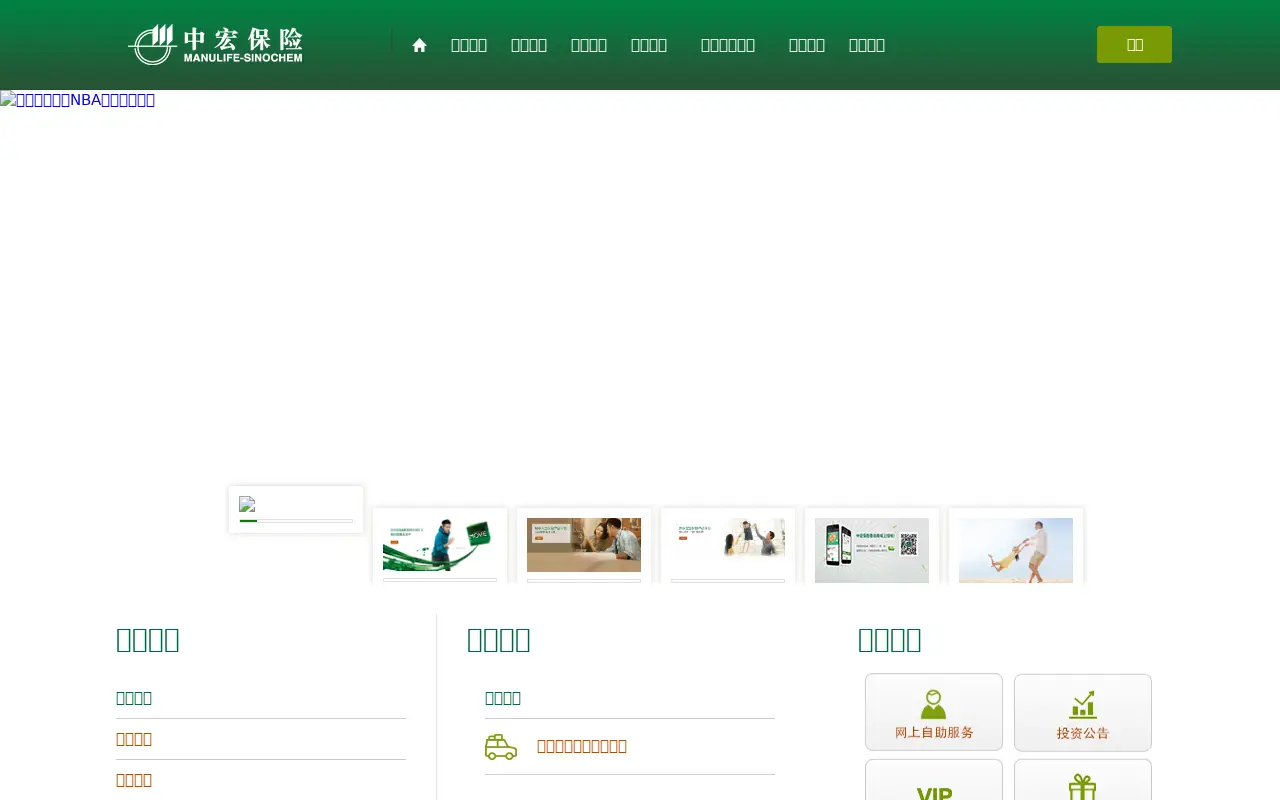Select the broken-image carousel thumbnail
1280x800 pixels.
[x=296, y=509]
